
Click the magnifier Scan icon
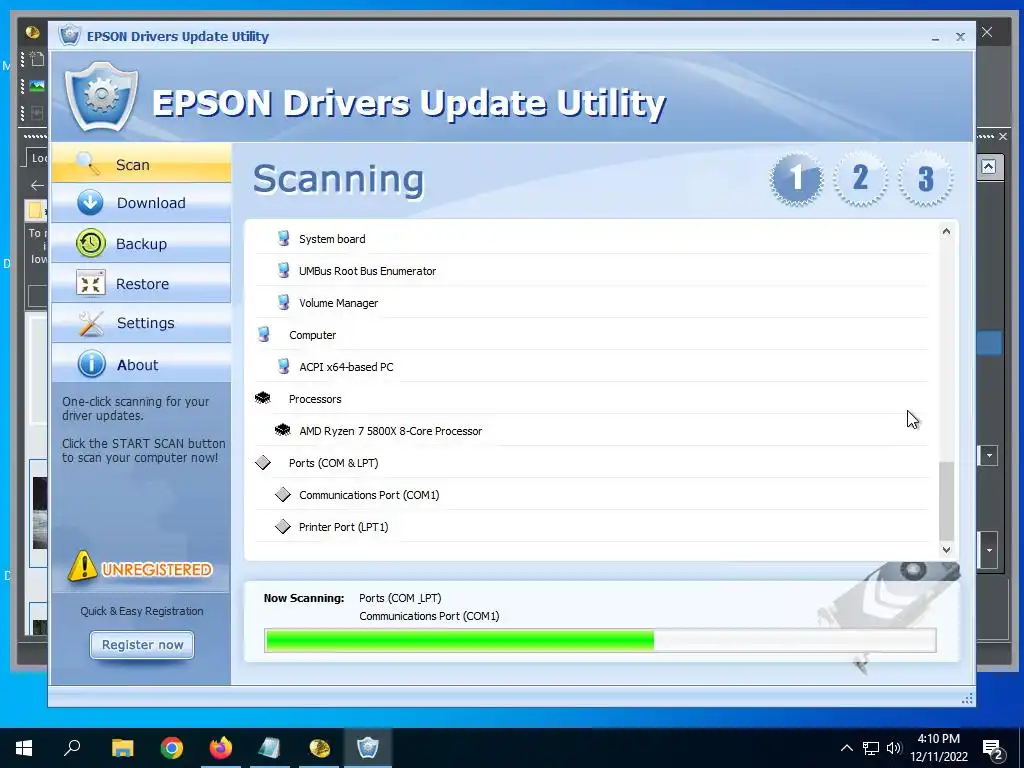click(x=88, y=163)
